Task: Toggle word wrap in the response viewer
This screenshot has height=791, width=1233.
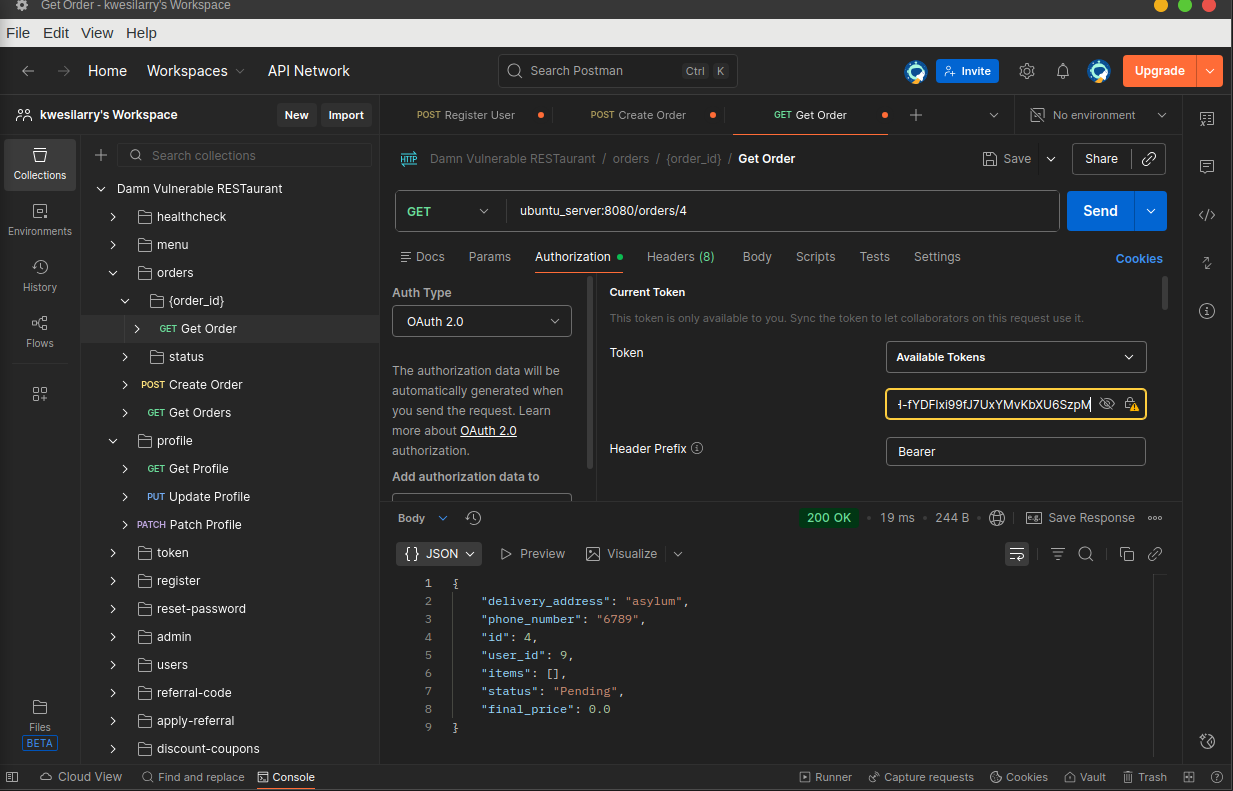Action: [1017, 554]
